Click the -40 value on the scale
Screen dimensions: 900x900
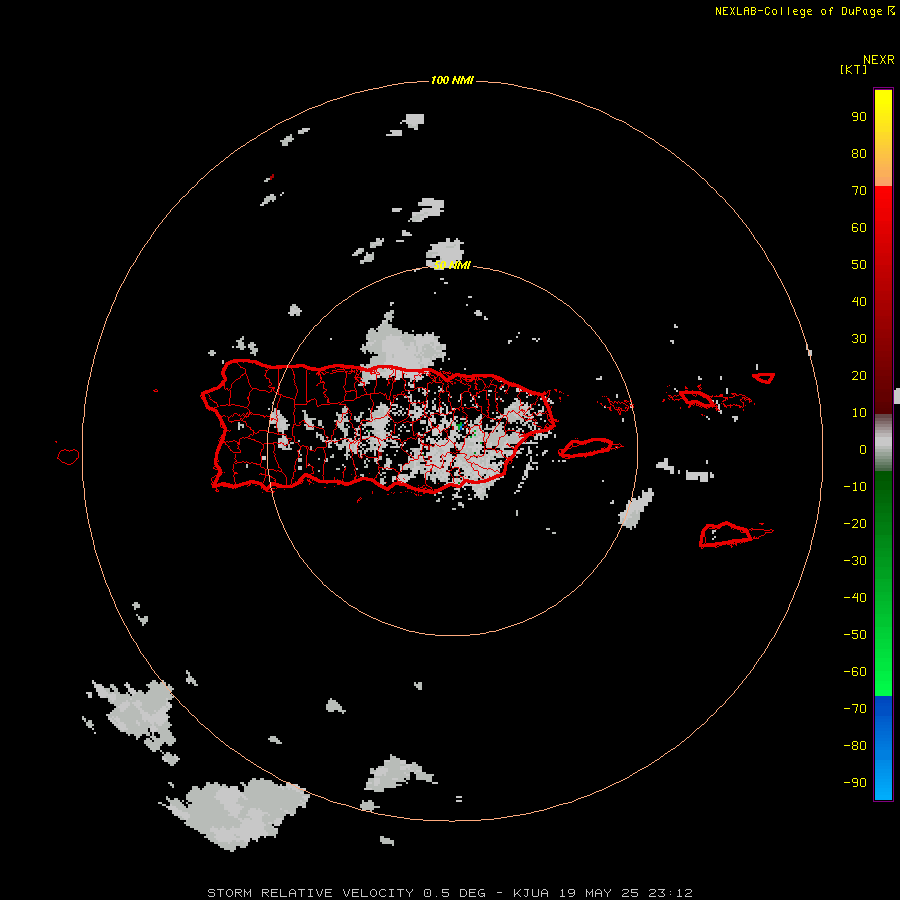click(855, 598)
